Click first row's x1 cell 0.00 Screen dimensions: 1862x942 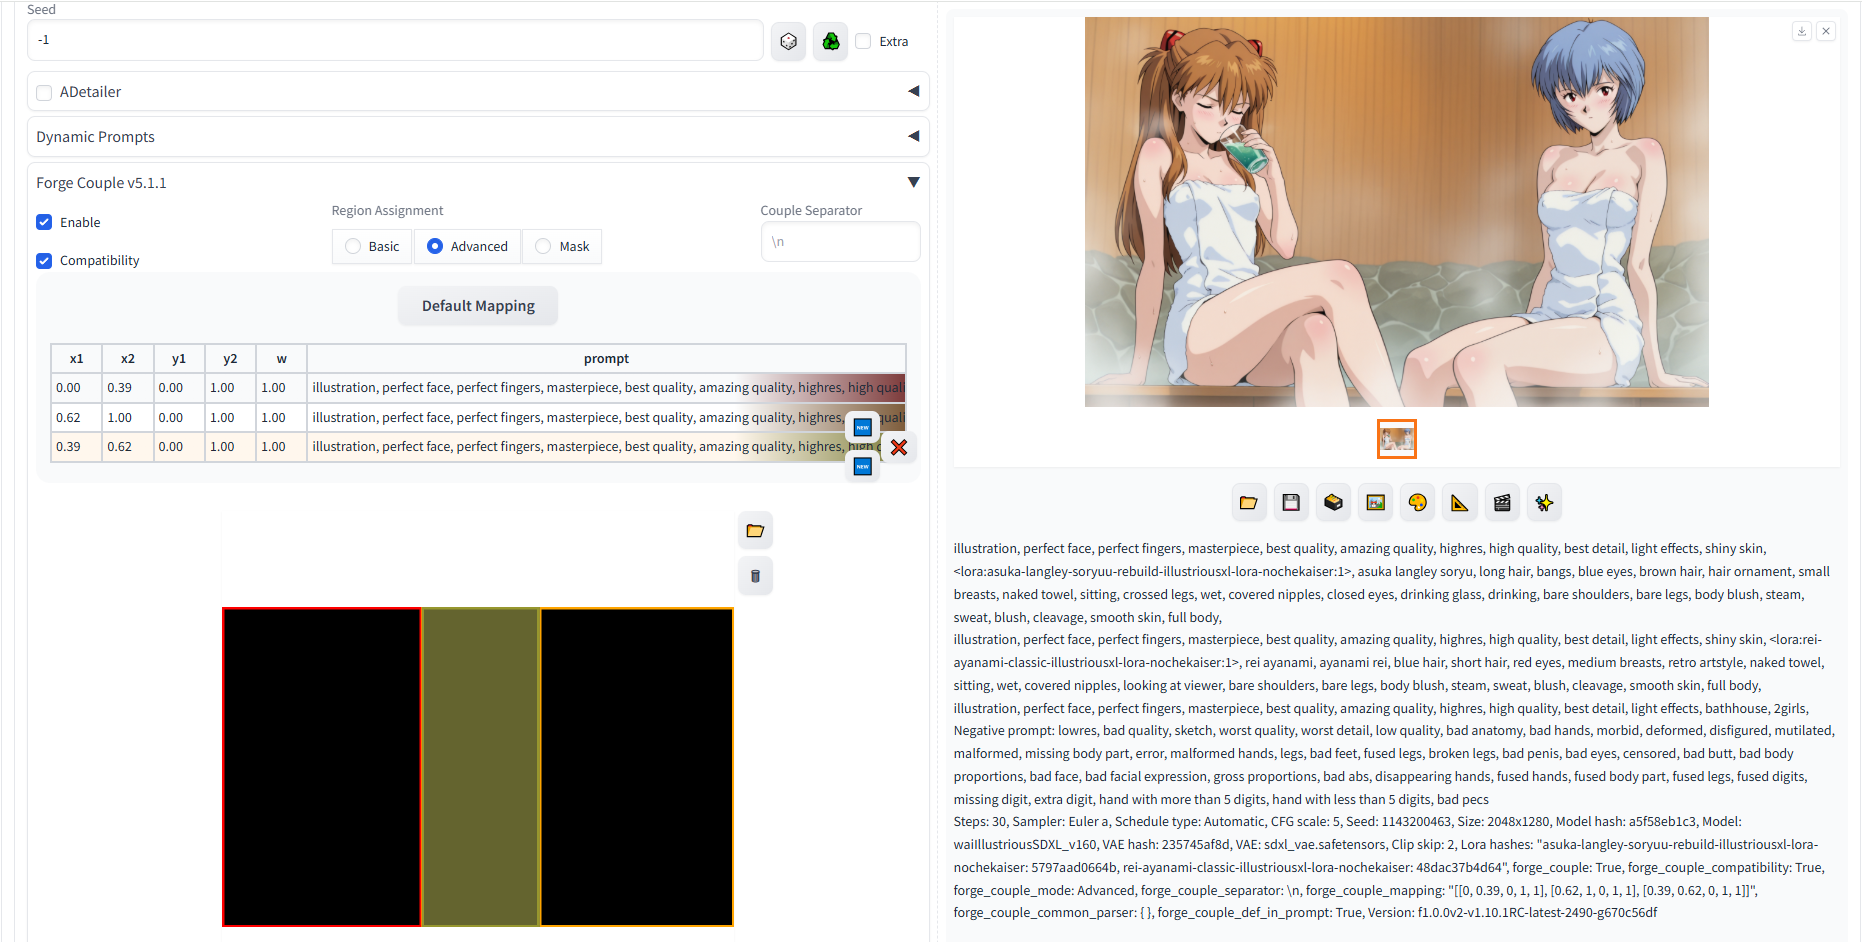point(77,388)
